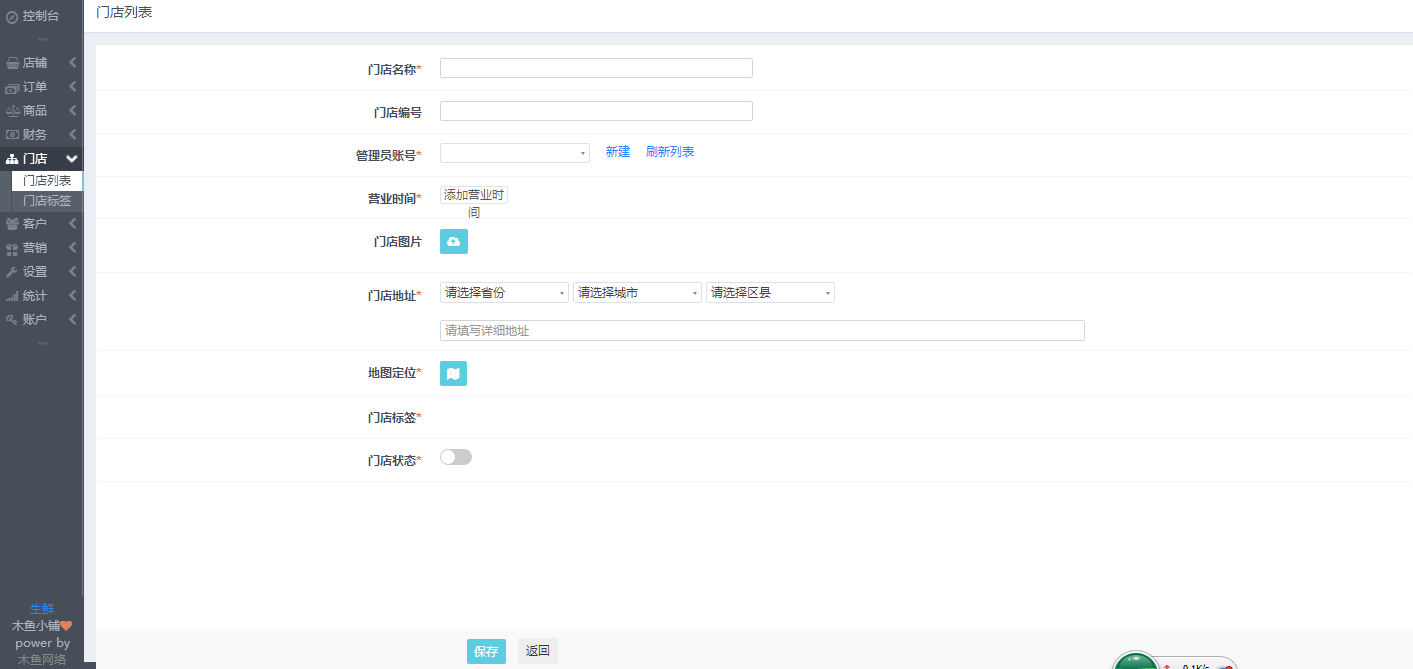Expand the 请选择区县 district dropdown

point(770,293)
